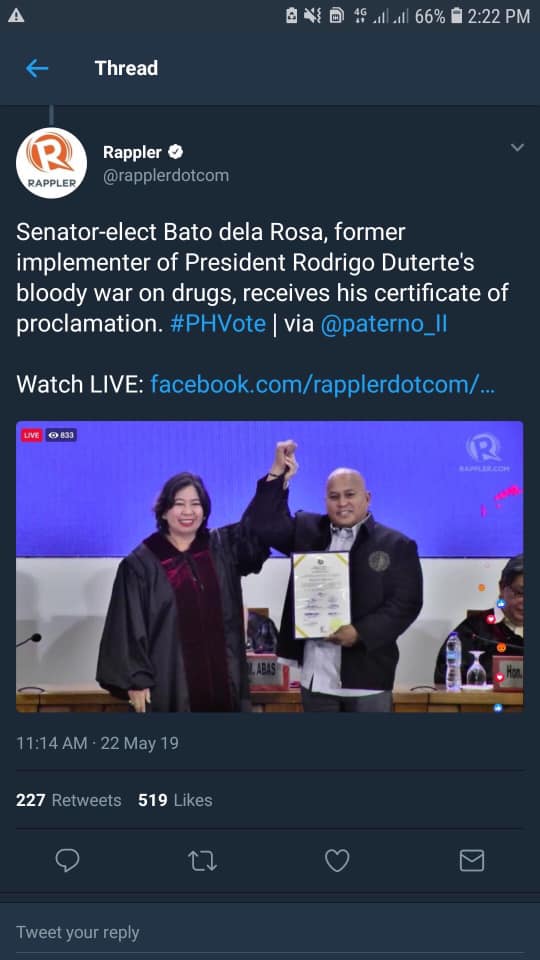This screenshot has height=960, width=540.
Task: Tap the warning triangle notification icon
Action: coord(16,16)
